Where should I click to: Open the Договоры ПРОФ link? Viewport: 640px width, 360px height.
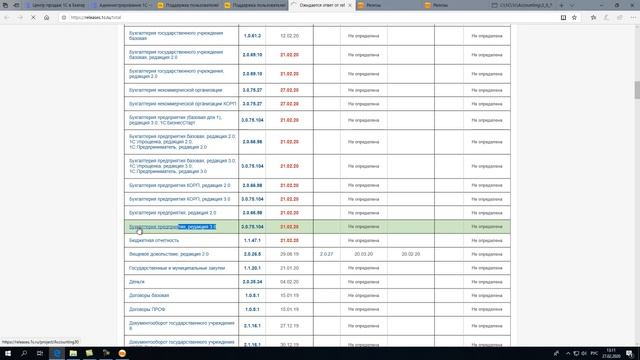[147, 309]
